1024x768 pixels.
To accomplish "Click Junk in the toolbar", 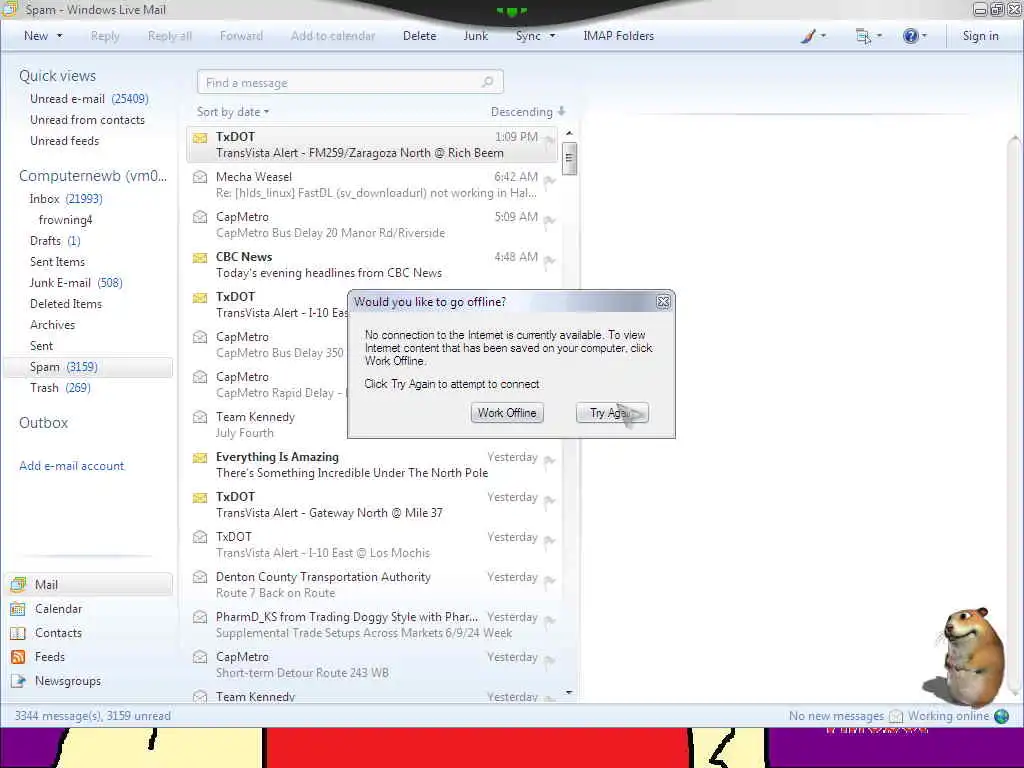I will 475,36.
